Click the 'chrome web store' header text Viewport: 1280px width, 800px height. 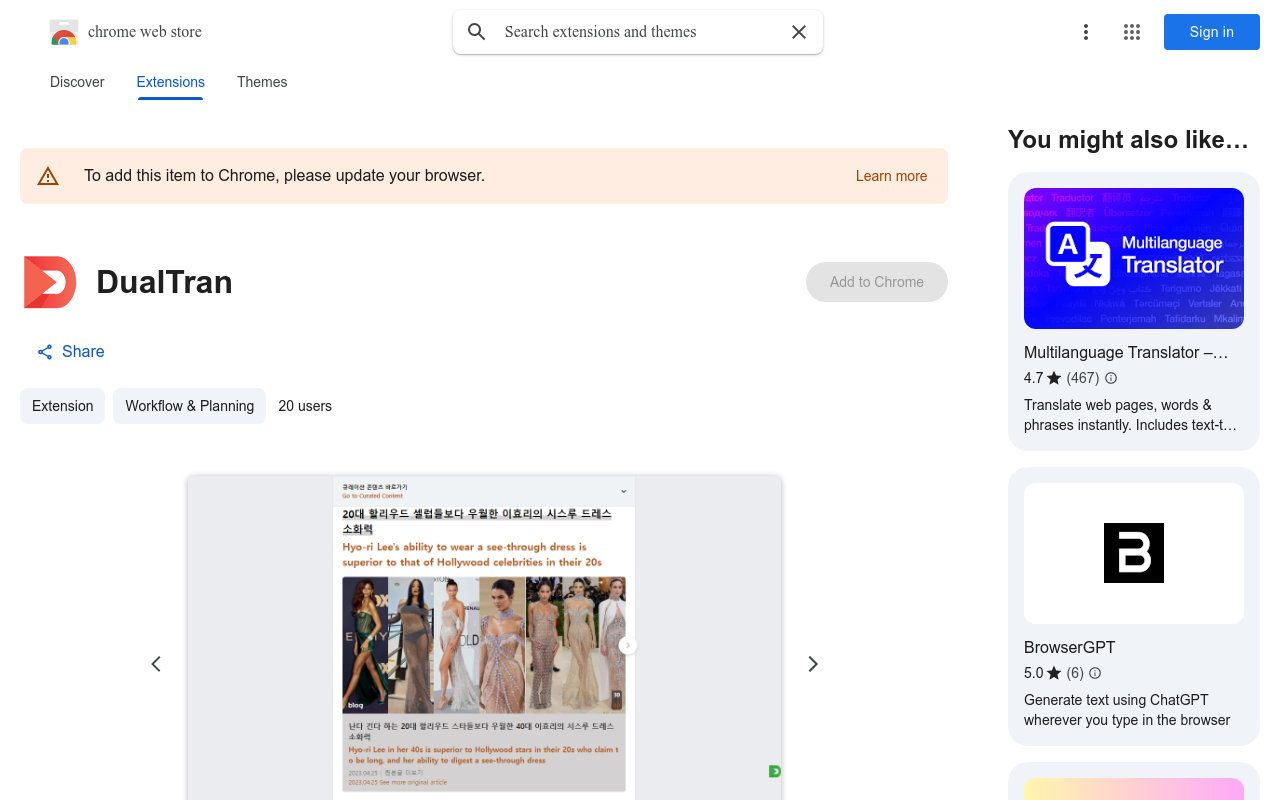point(145,32)
